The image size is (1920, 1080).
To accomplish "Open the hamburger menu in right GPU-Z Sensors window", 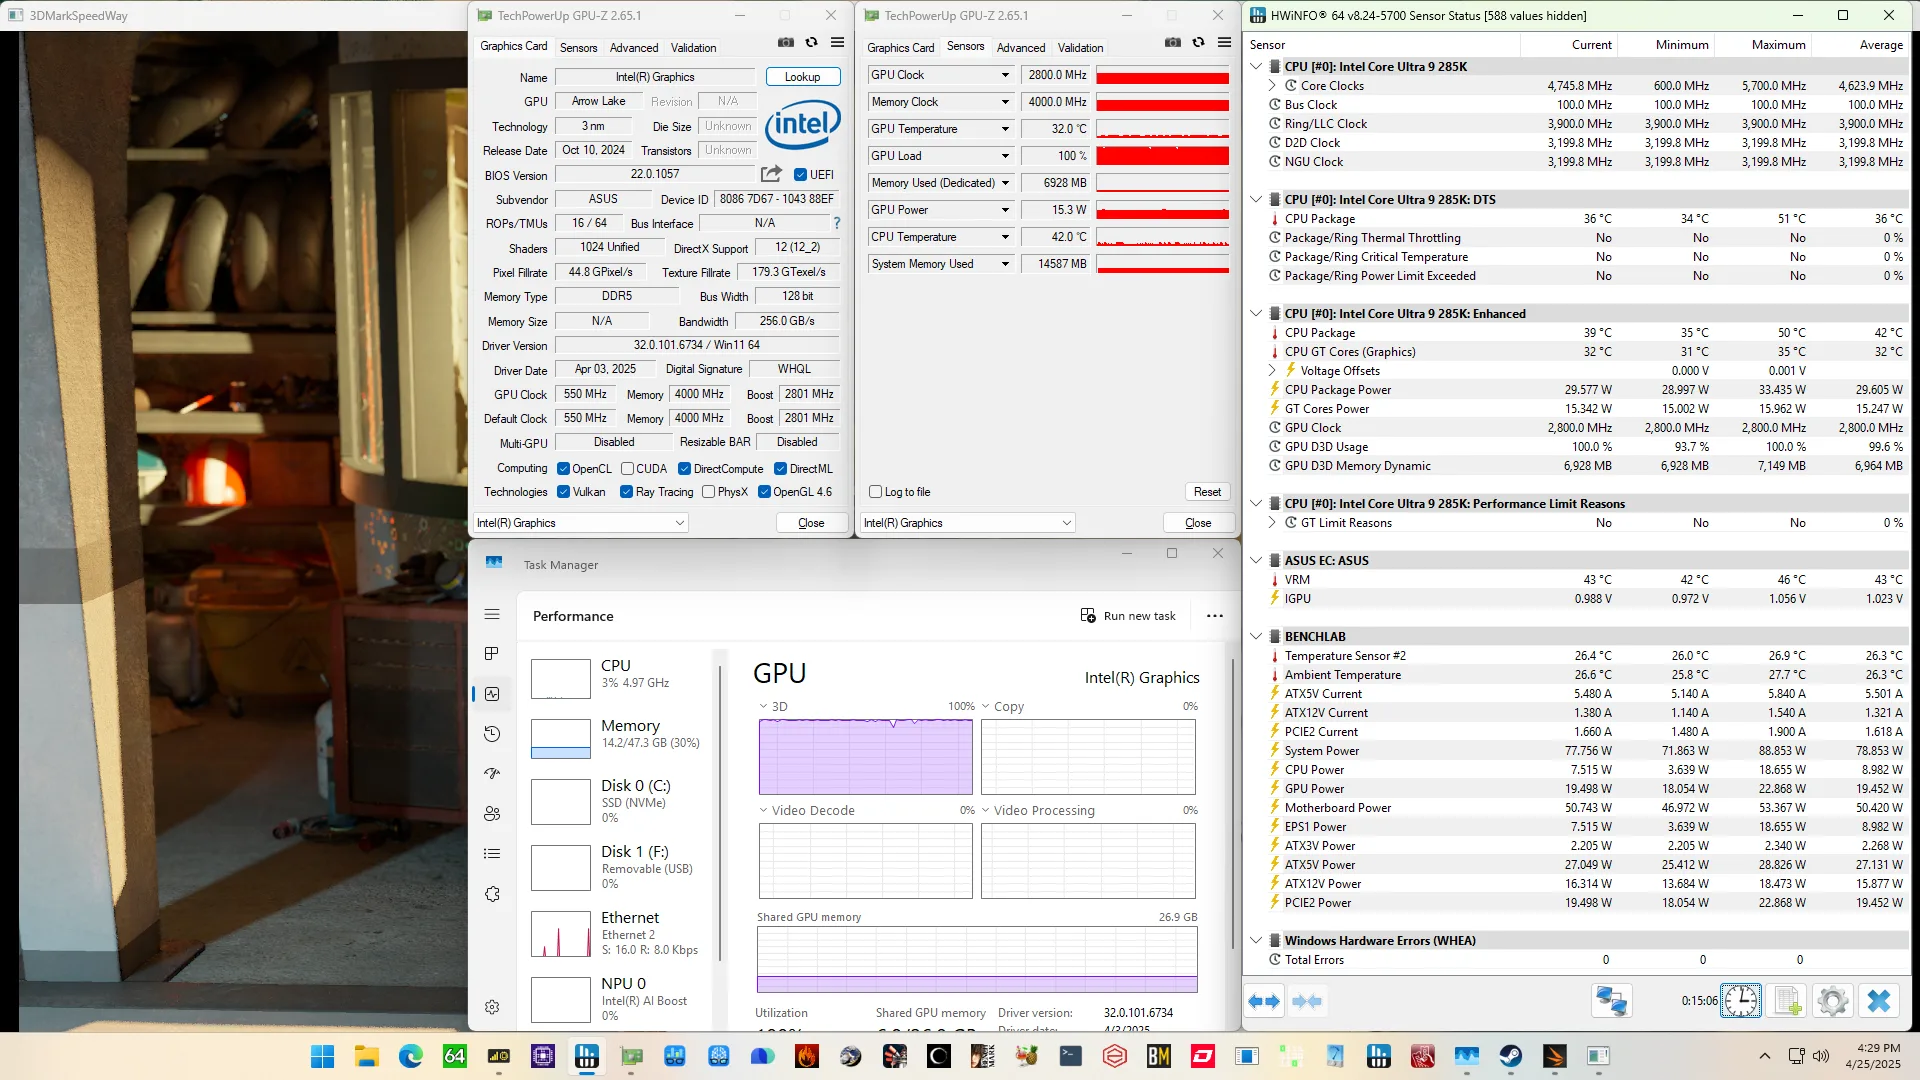I will click(1225, 43).
